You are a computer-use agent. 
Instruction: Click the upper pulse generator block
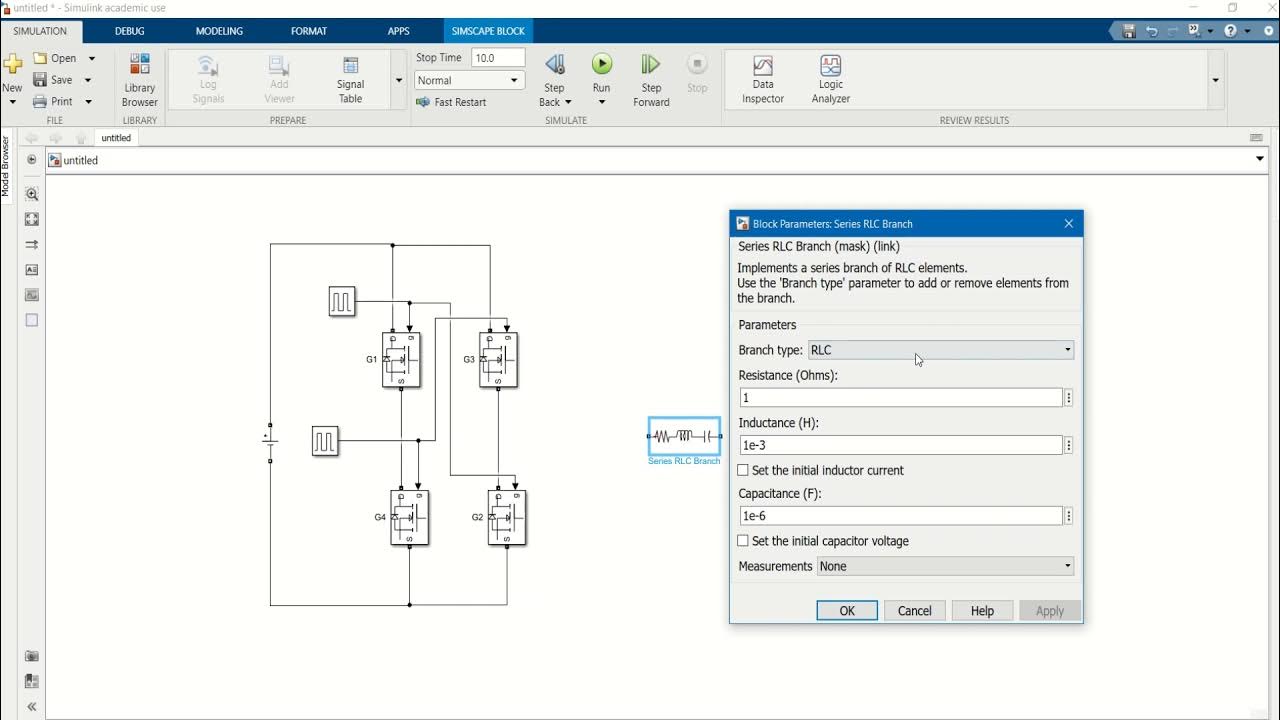pyautogui.click(x=342, y=301)
